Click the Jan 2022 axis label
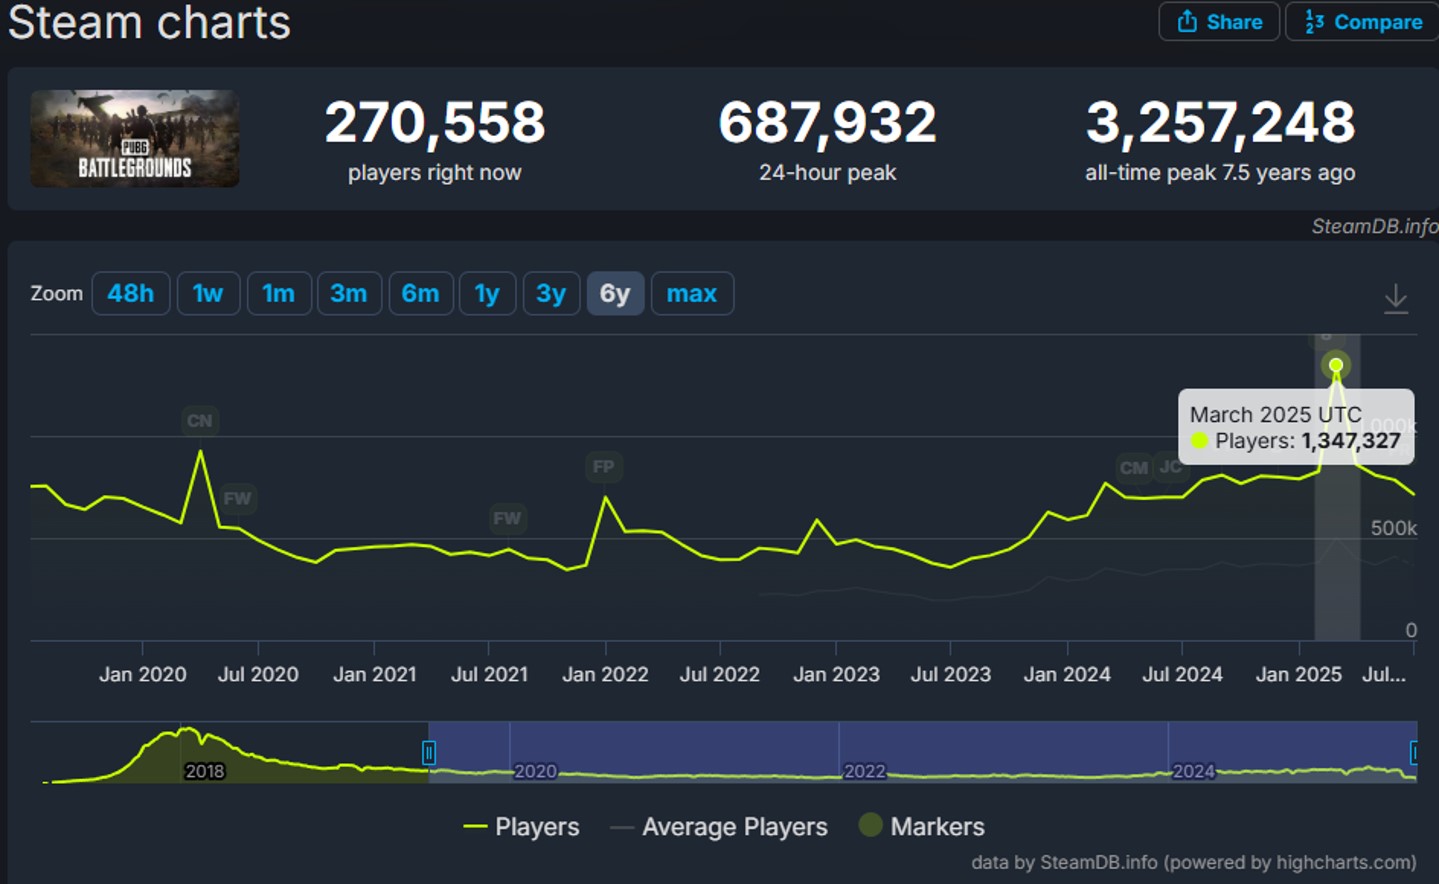 coord(606,675)
